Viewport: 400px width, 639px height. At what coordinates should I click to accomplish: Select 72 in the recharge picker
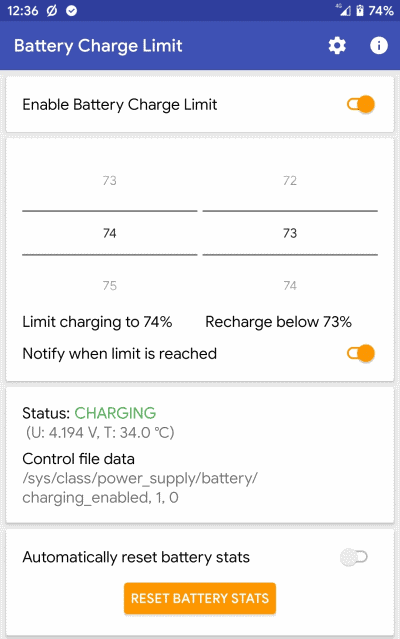pyautogui.click(x=290, y=181)
